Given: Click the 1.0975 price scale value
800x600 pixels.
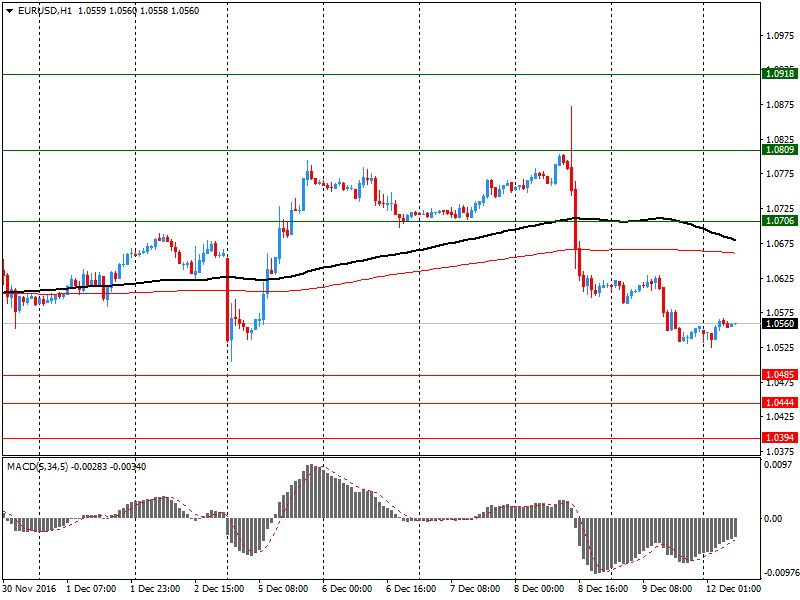Looking at the screenshot, I should tap(780, 36).
